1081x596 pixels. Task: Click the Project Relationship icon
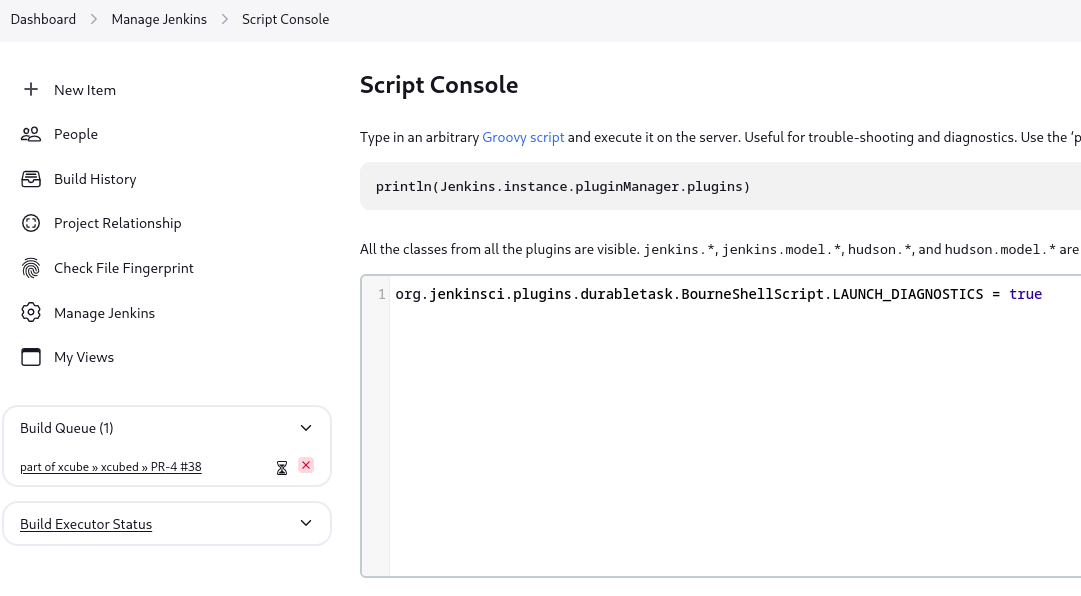(x=30, y=223)
